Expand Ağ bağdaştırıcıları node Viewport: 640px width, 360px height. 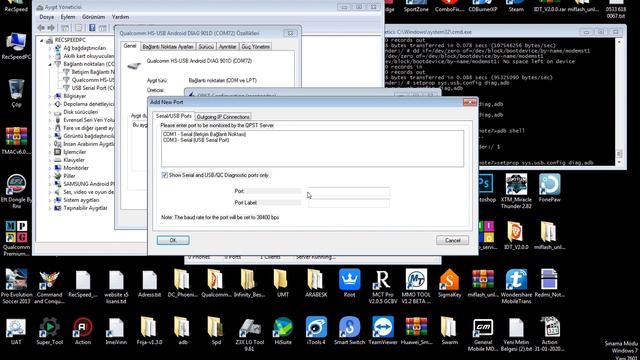point(50,48)
